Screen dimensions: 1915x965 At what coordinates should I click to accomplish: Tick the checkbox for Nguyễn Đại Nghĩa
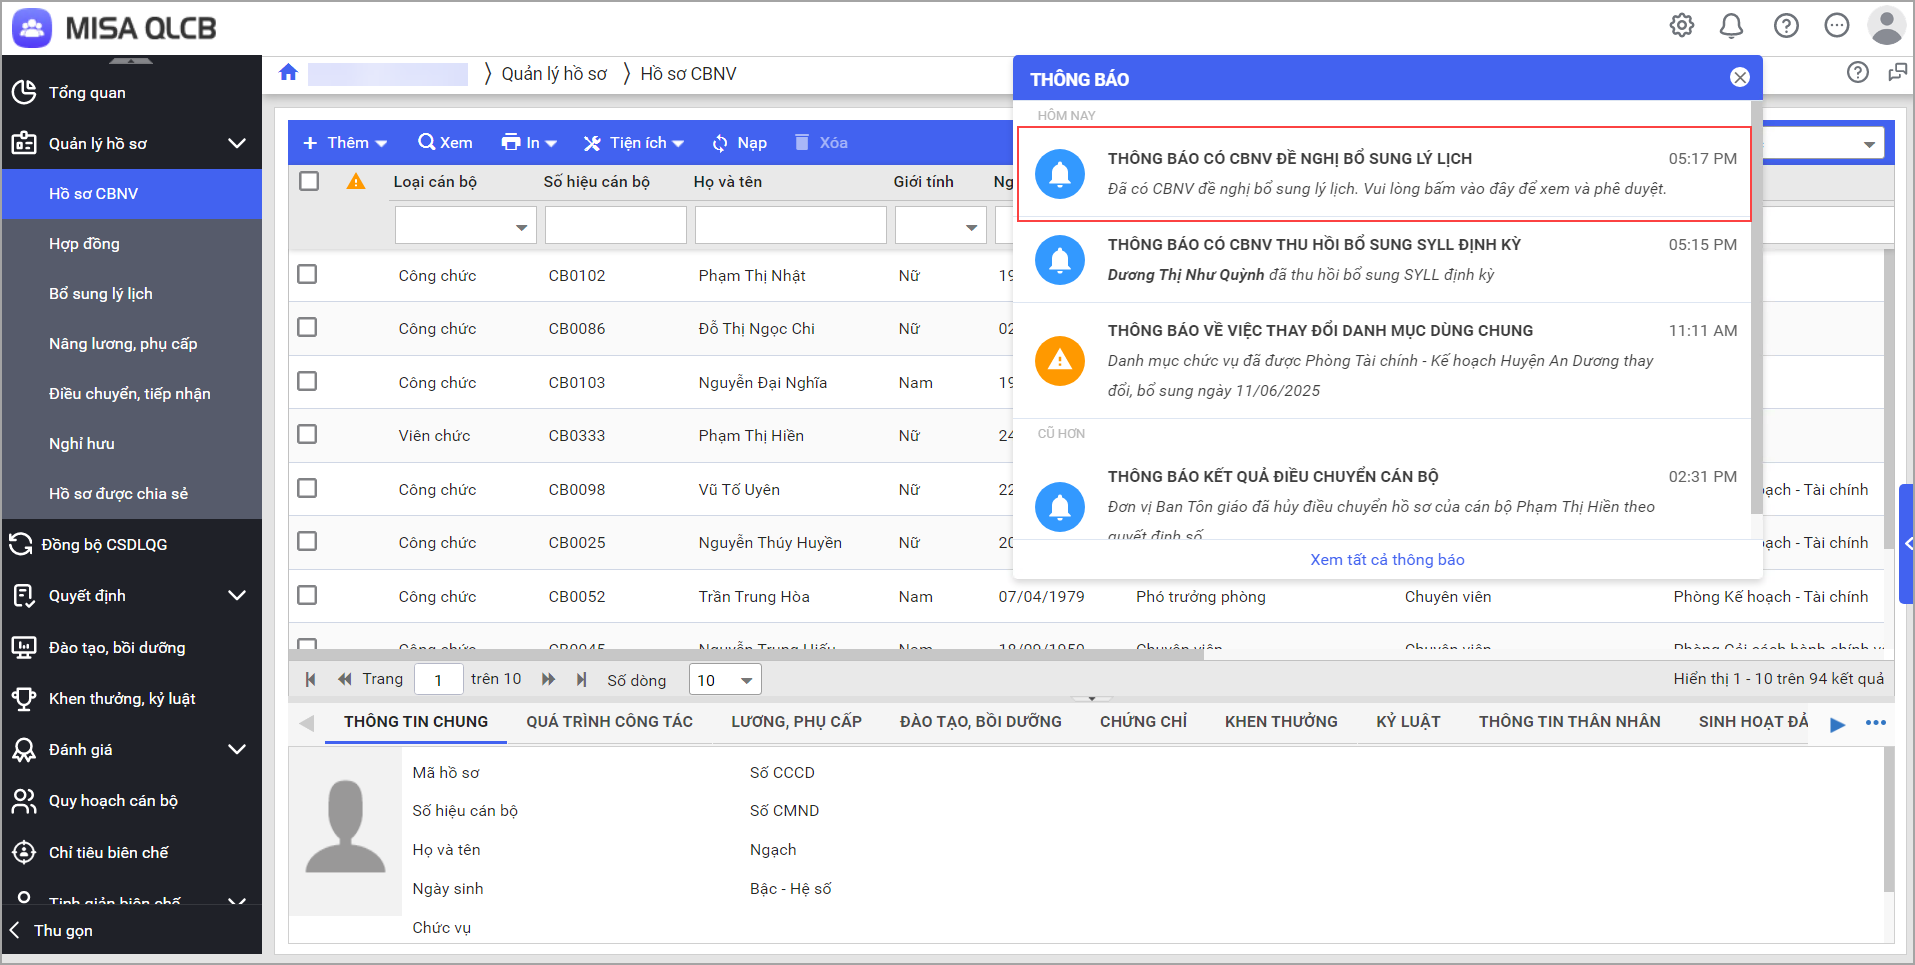coord(308,382)
